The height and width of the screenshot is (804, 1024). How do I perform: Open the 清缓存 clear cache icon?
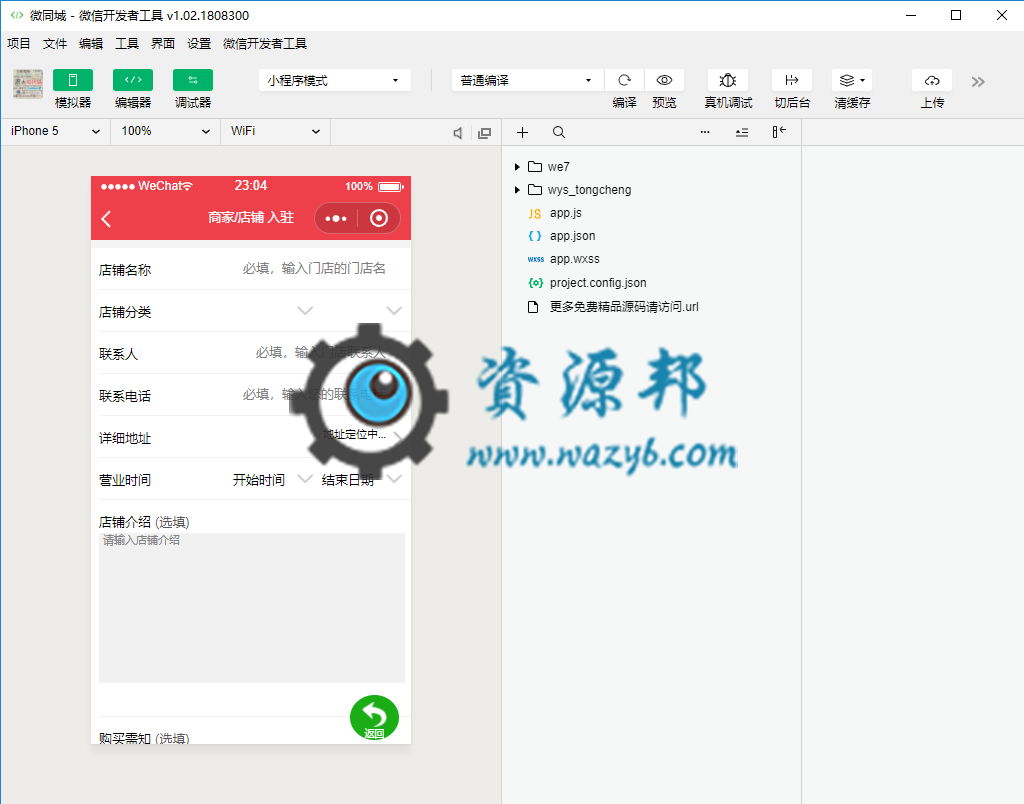point(852,80)
